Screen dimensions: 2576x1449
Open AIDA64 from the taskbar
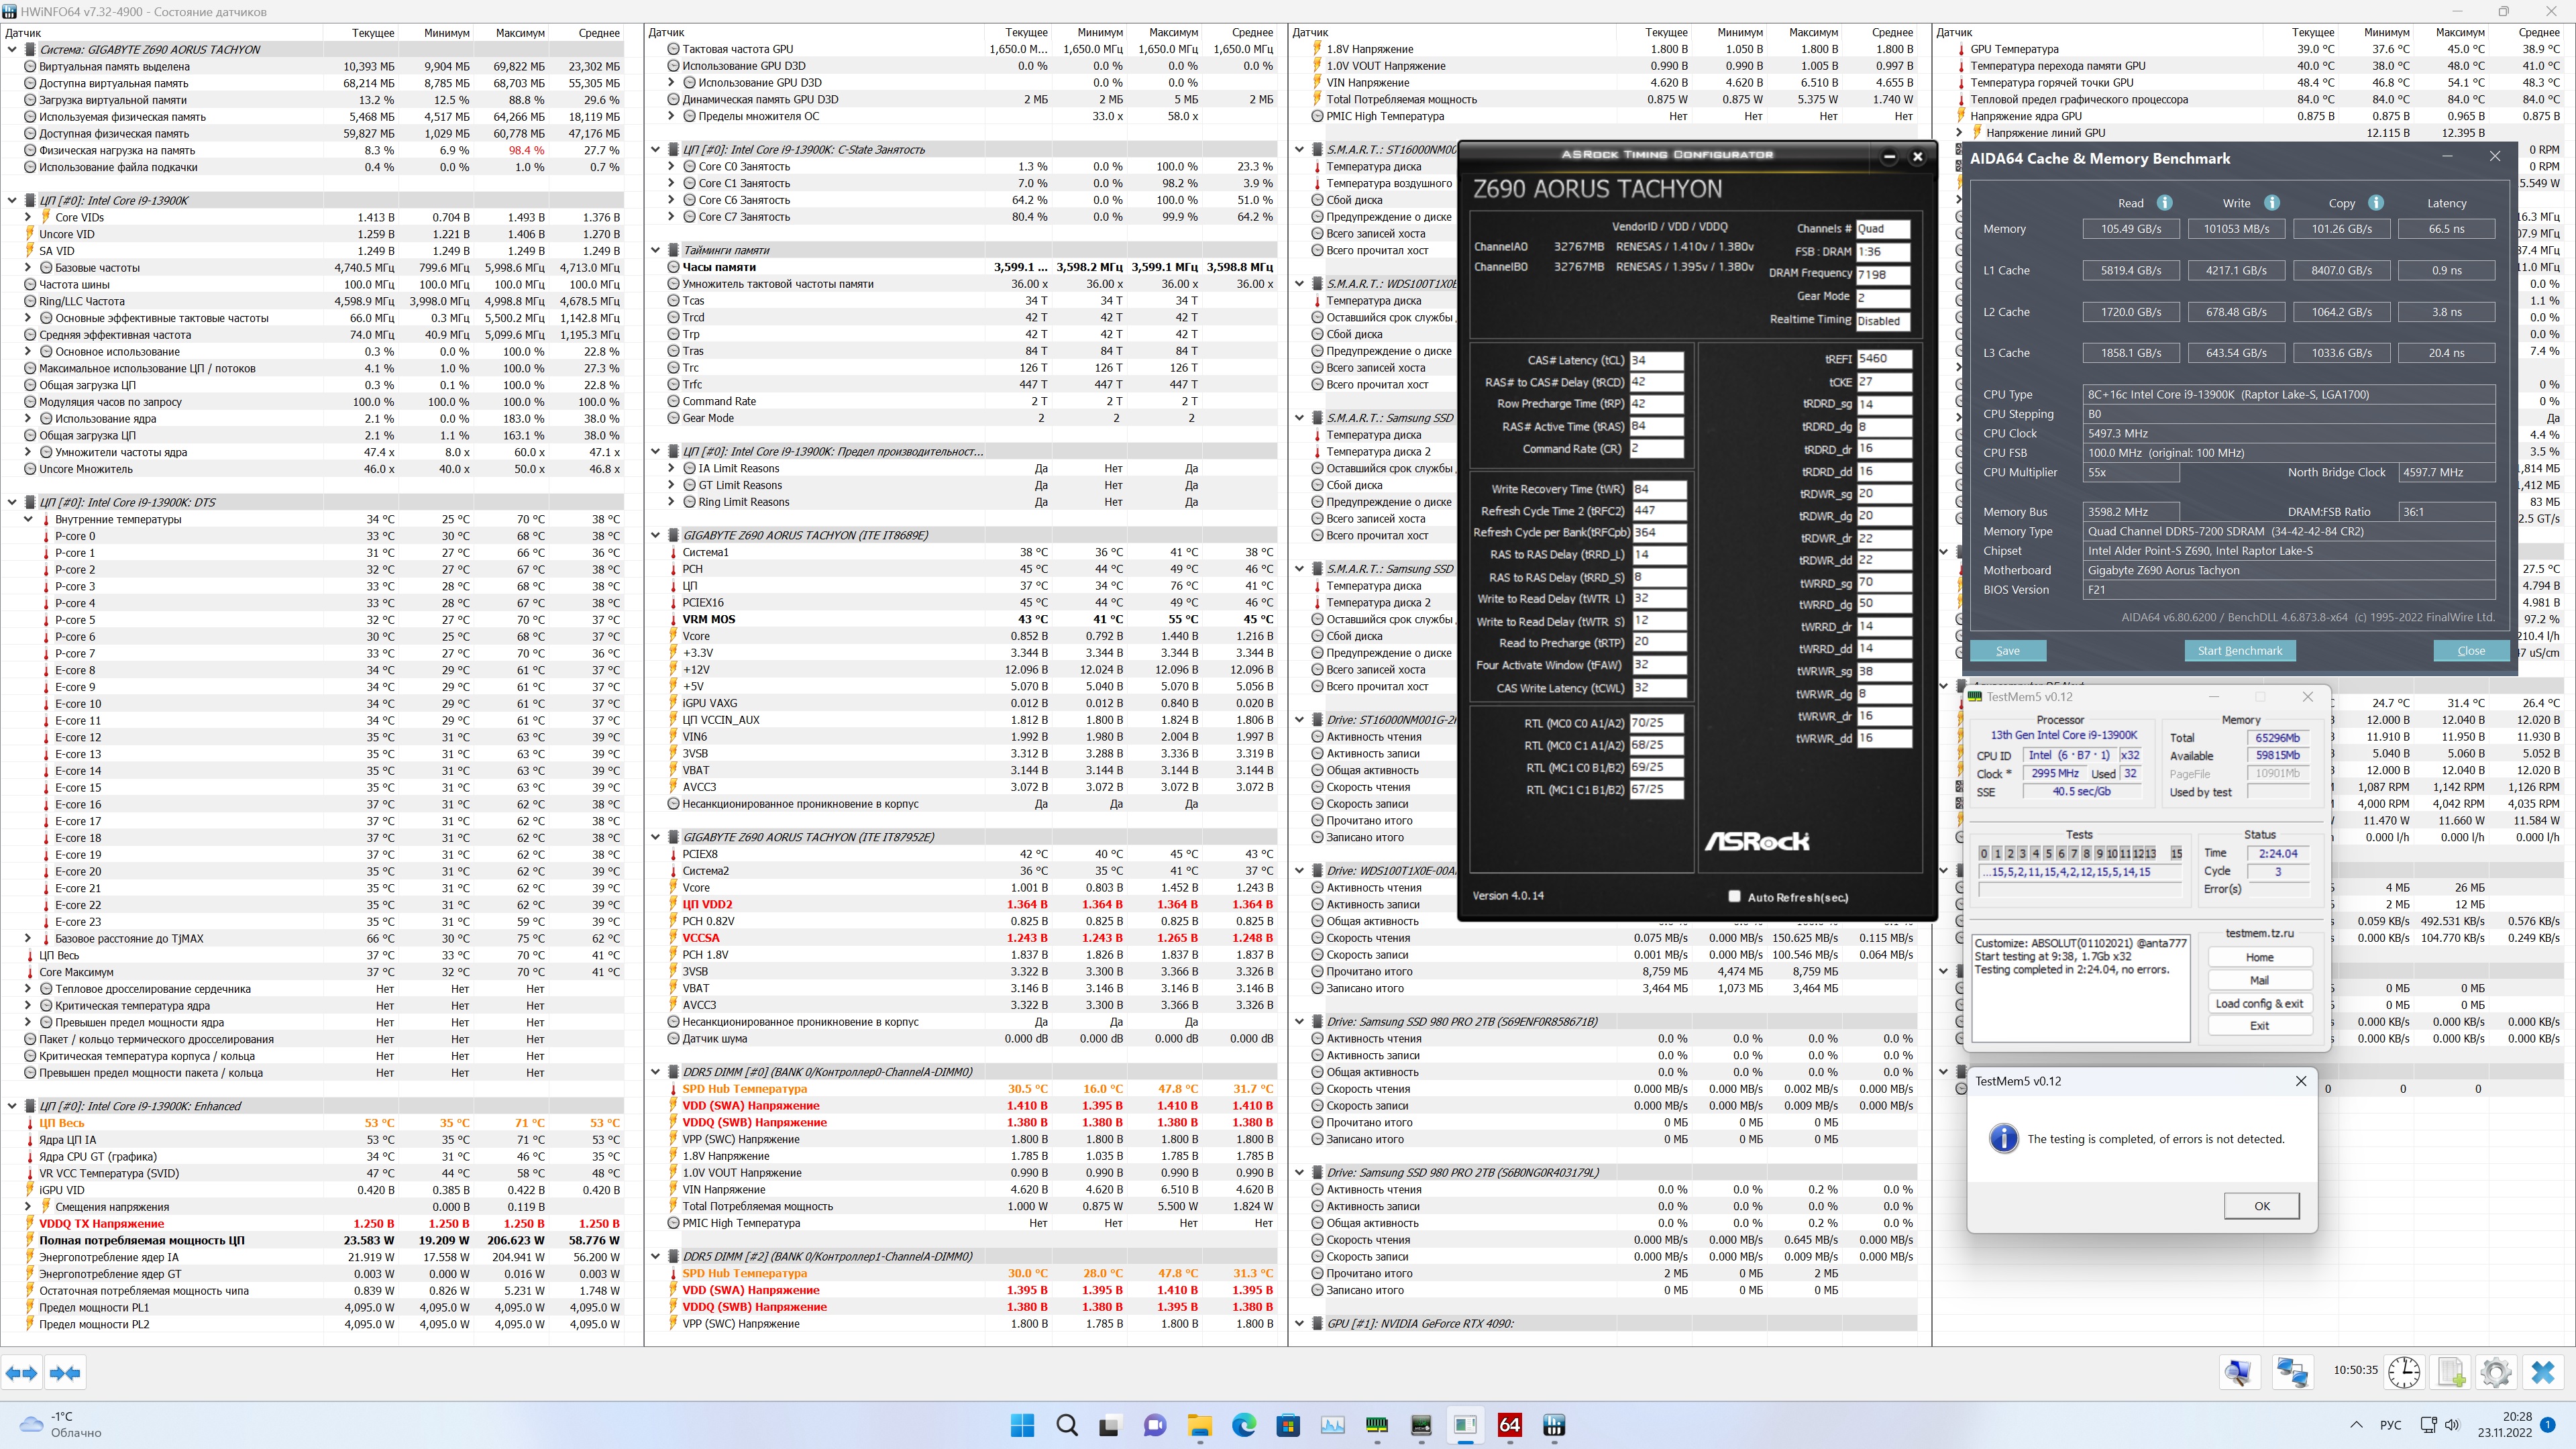(x=1509, y=1425)
